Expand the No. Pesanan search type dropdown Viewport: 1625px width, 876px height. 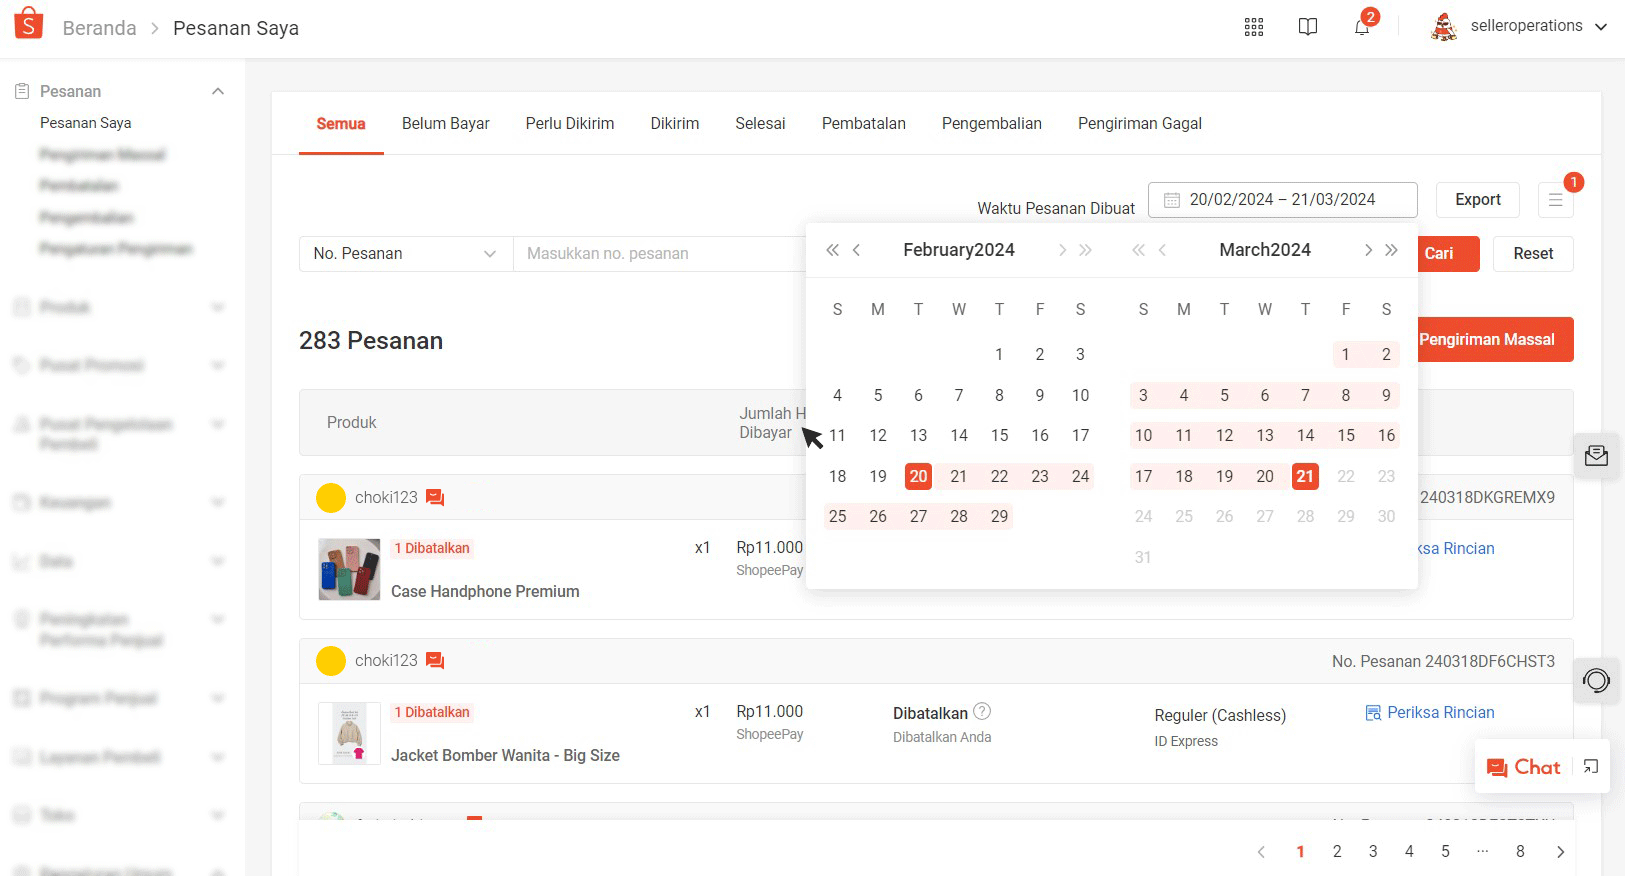(x=405, y=254)
